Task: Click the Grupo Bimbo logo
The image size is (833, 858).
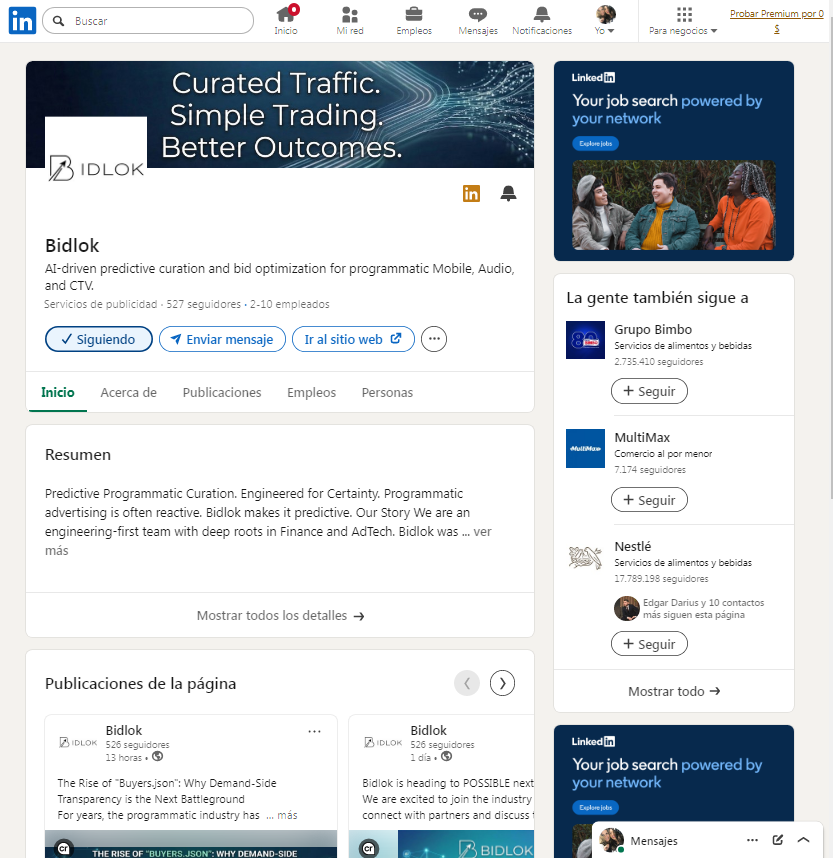Action: click(585, 340)
